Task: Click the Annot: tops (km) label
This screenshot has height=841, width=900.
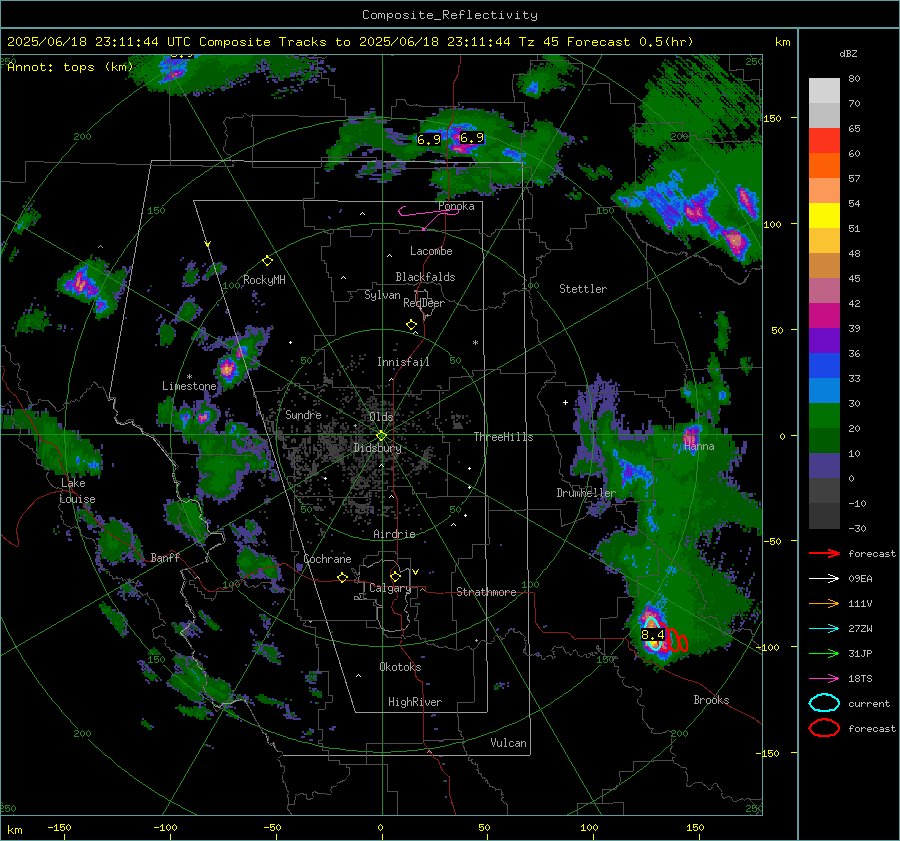Action: (x=70, y=67)
